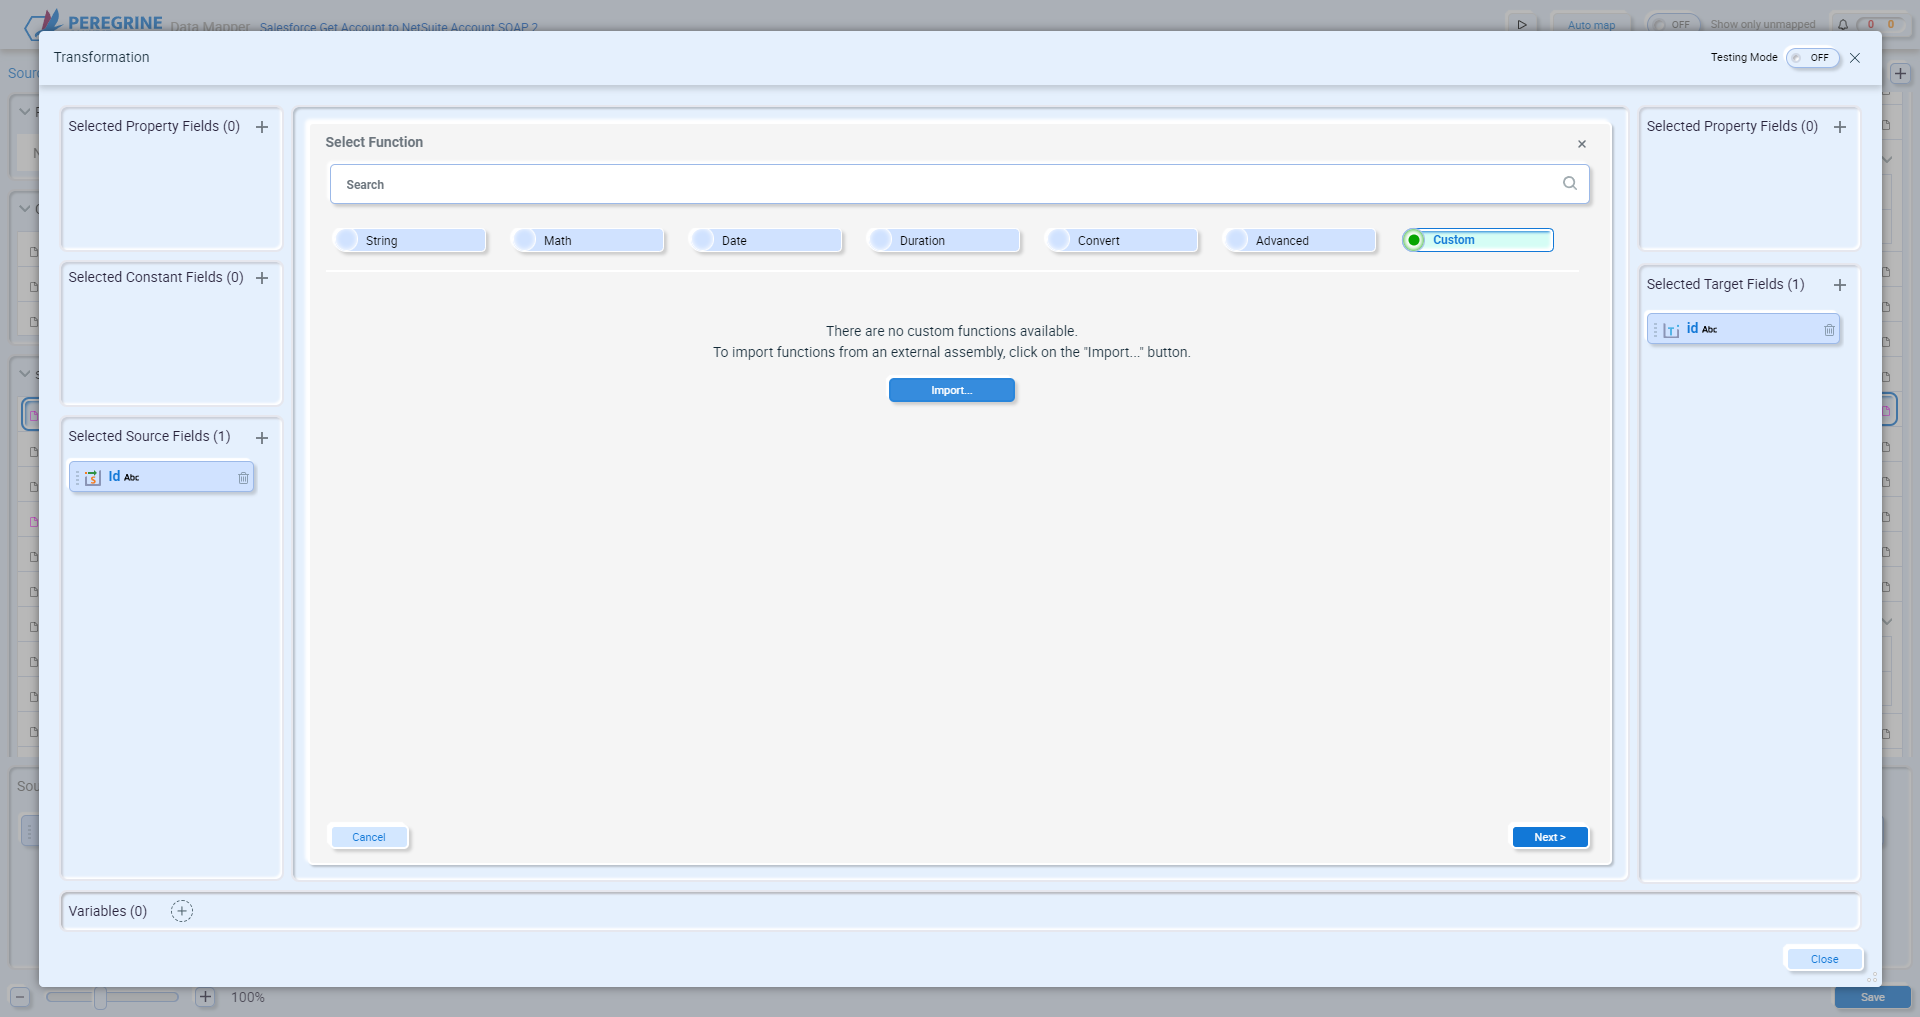1920x1017 pixels.
Task: Select the Duration function category
Action: tap(944, 241)
